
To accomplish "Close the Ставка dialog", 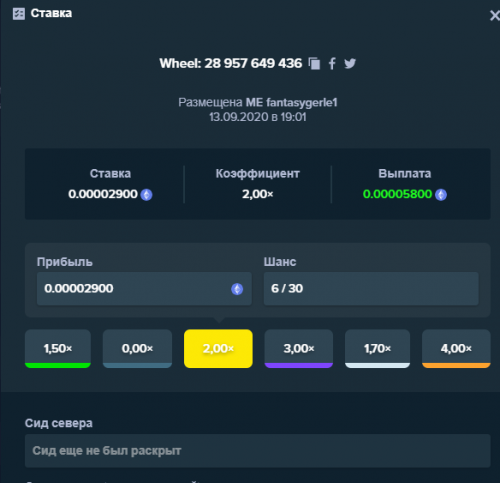I will point(495,15).
